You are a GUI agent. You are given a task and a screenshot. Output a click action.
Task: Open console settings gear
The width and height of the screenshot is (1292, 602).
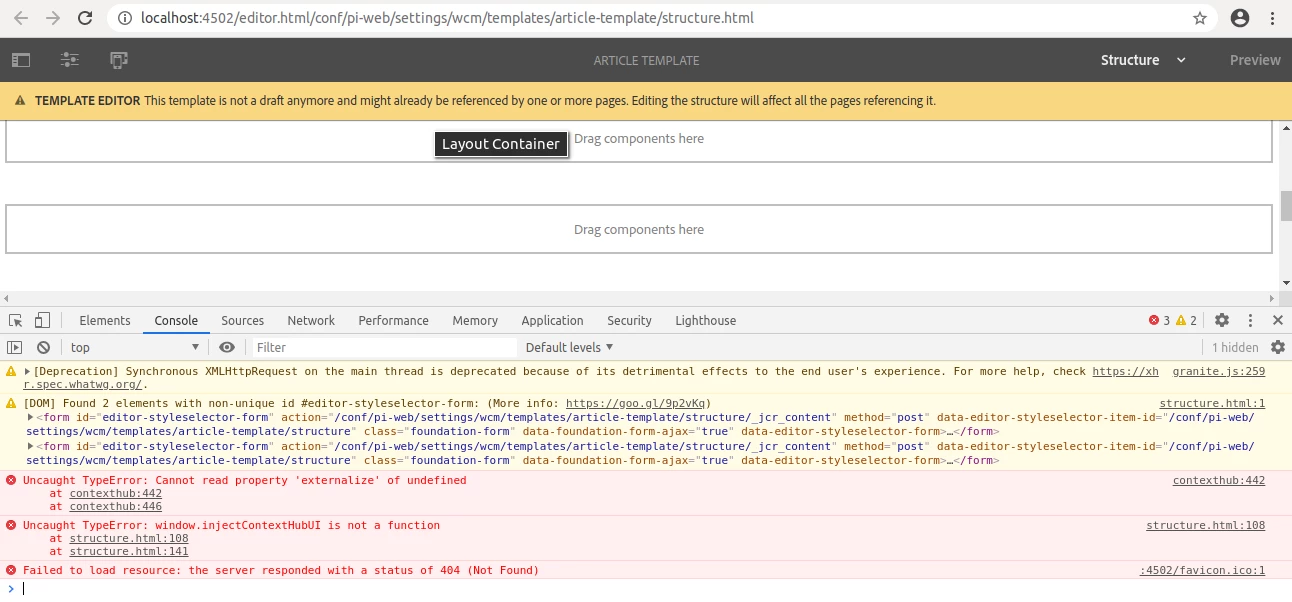tap(1277, 347)
